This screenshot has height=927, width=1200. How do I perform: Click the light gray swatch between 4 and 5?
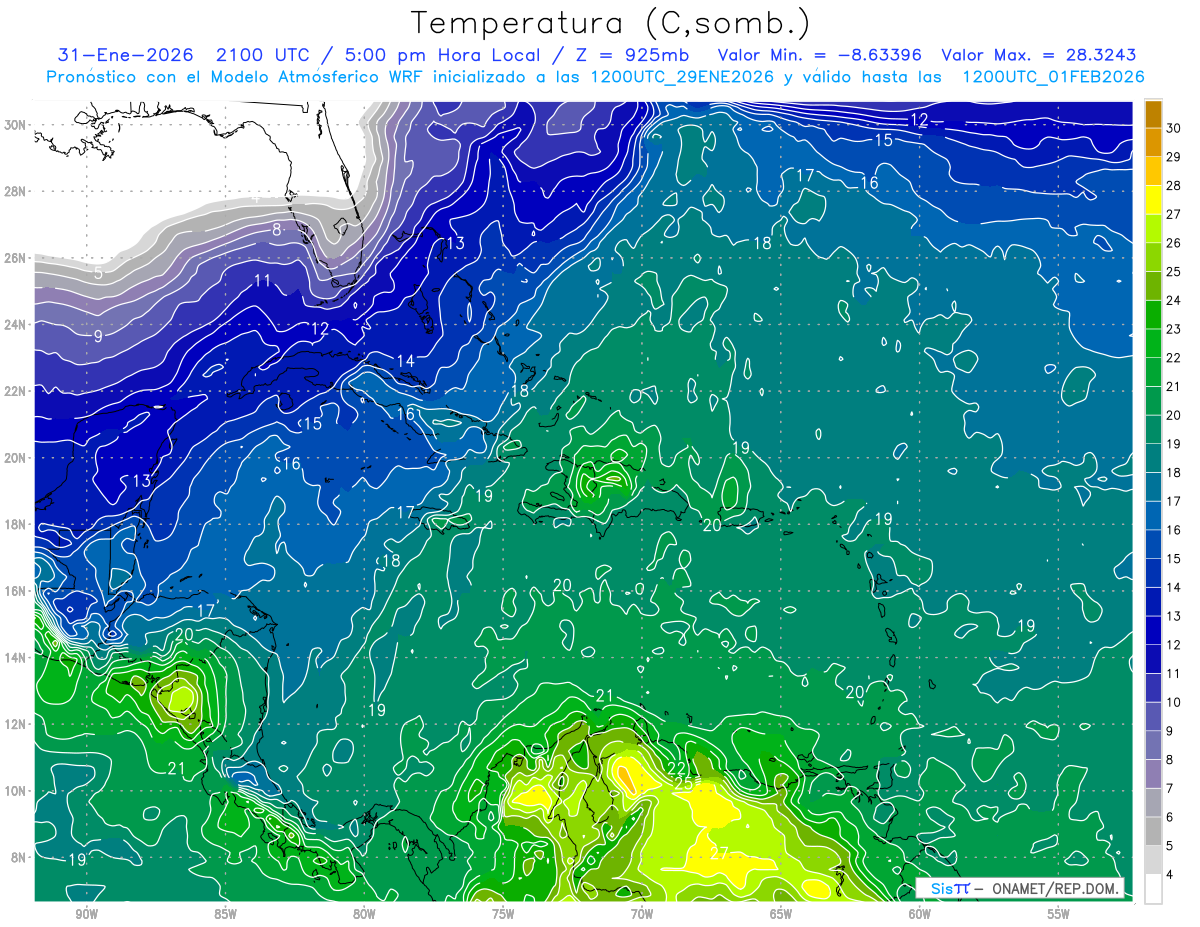tap(1153, 860)
